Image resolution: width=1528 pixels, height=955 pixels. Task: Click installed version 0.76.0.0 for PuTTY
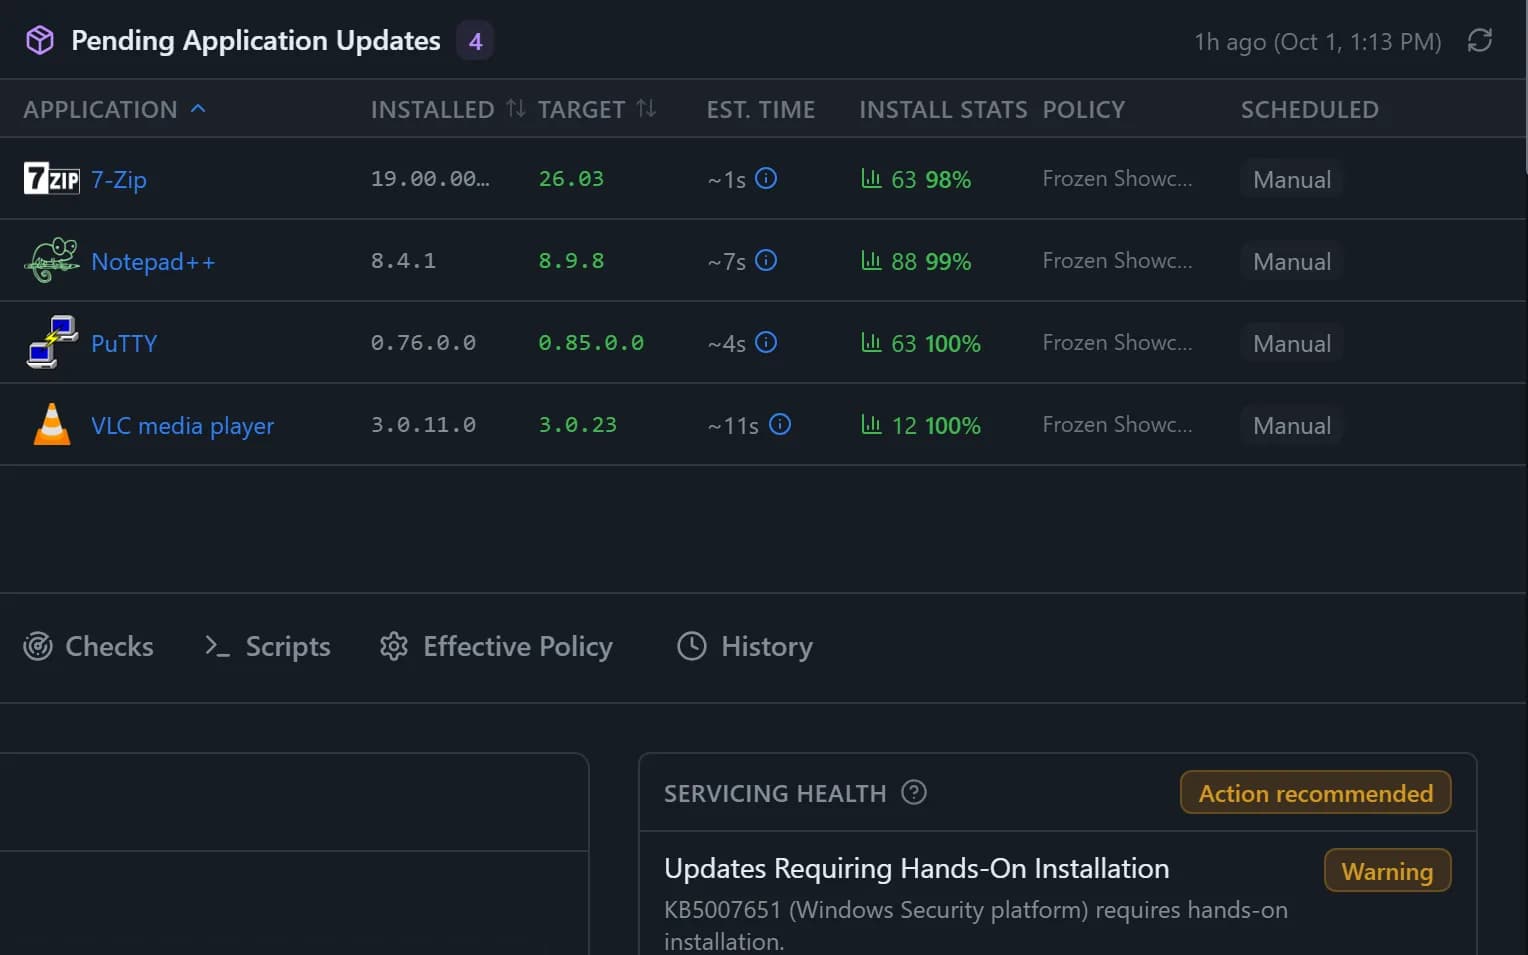[423, 342]
